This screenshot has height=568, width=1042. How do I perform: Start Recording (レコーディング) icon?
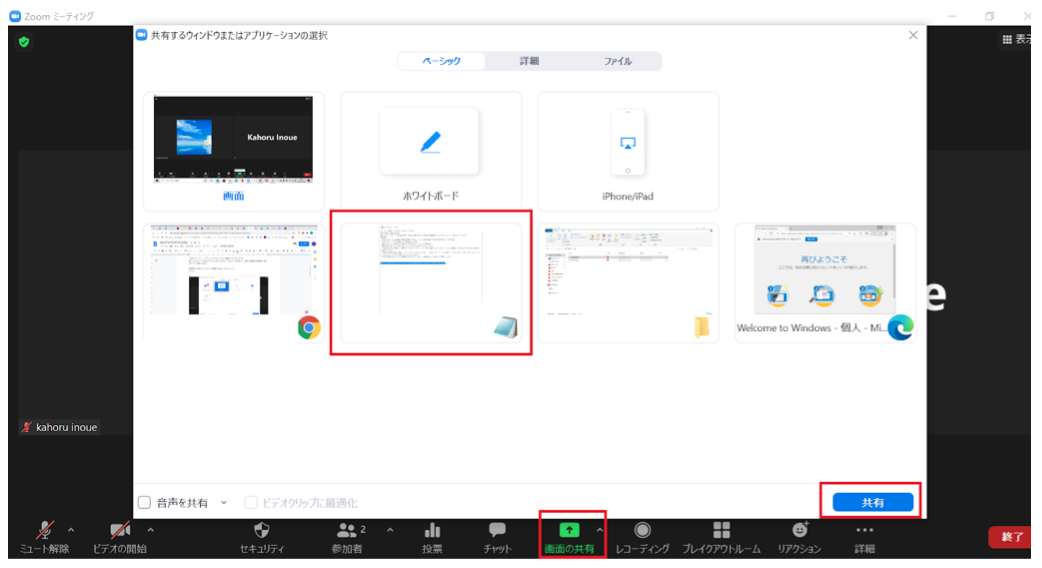tap(642, 531)
